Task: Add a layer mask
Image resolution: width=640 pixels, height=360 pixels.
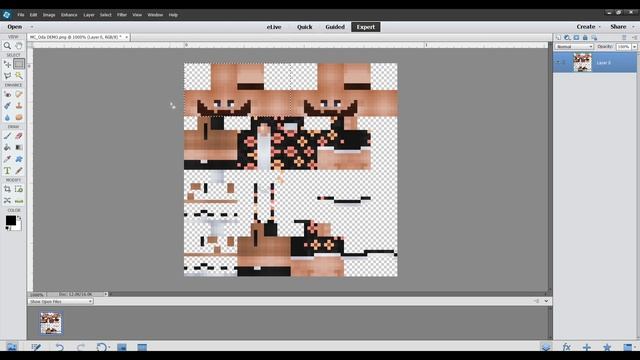Action: [576, 38]
